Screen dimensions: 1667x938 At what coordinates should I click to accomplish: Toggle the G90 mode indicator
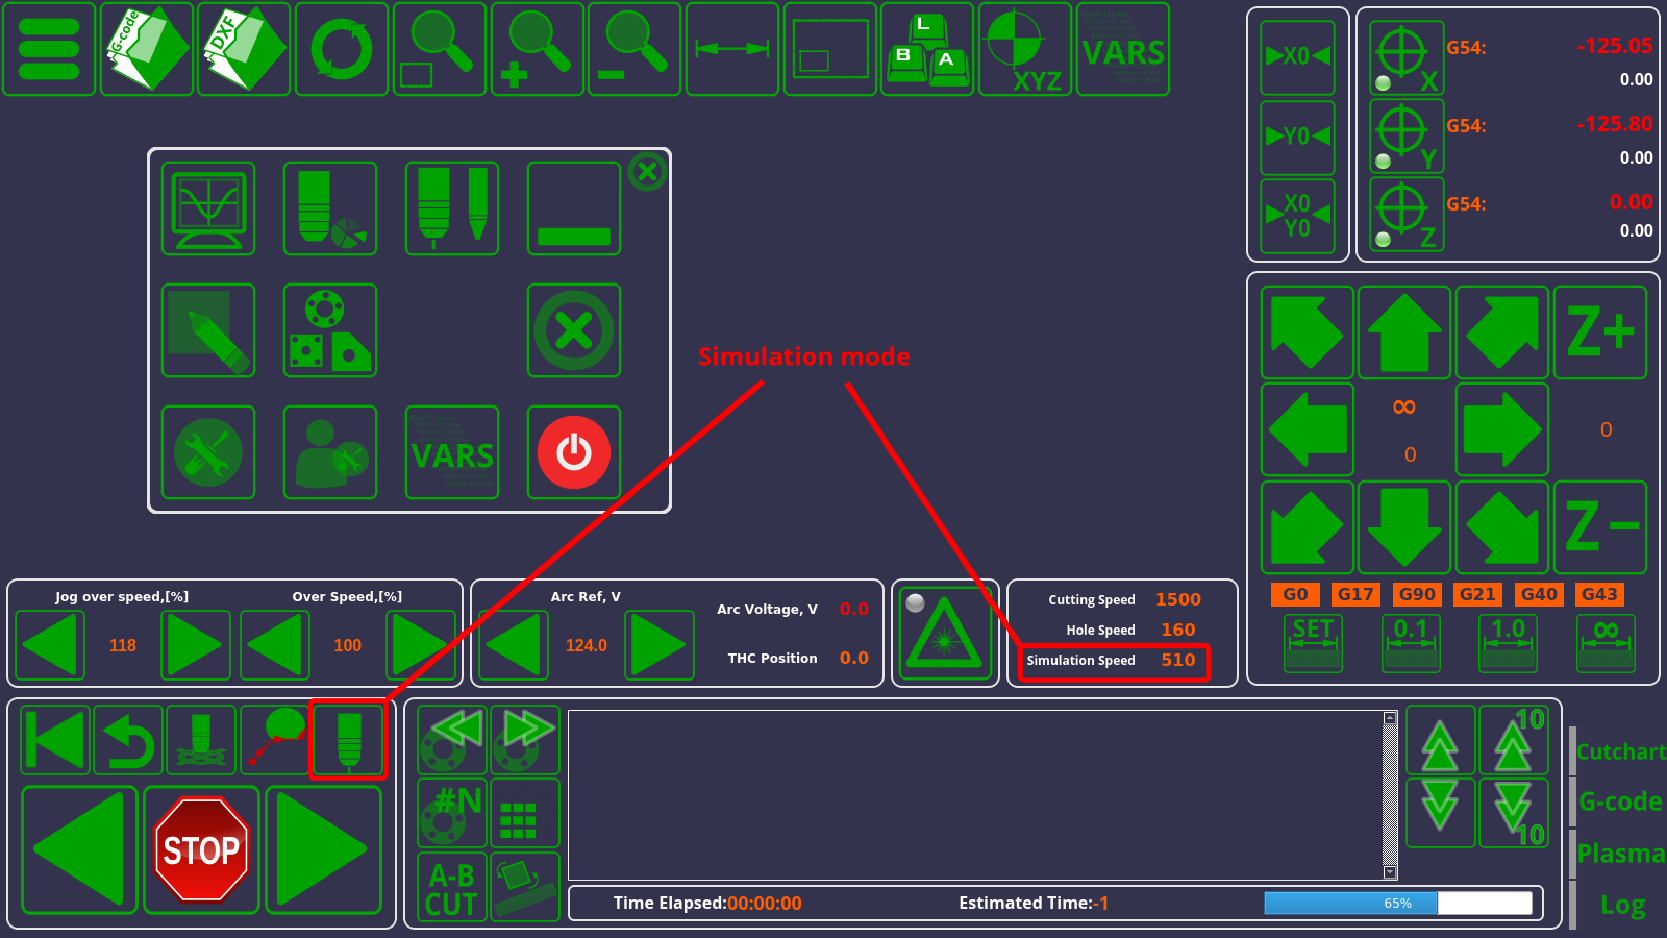click(1417, 594)
